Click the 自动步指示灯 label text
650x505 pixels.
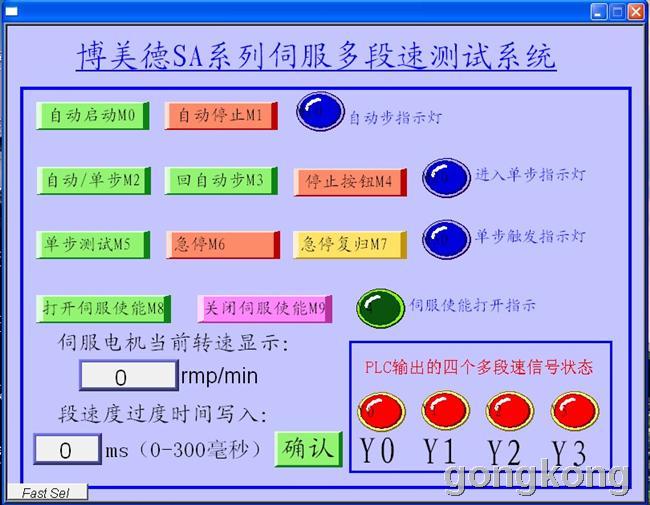(395, 118)
